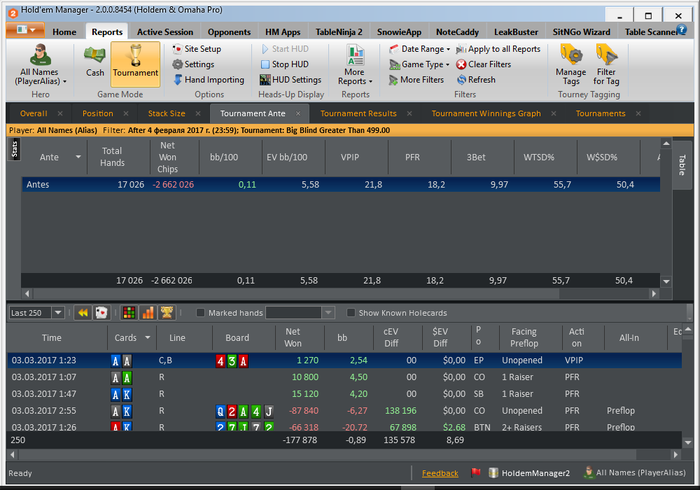The image size is (700, 490).
Task: Open HUD Settings
Action: [291, 79]
